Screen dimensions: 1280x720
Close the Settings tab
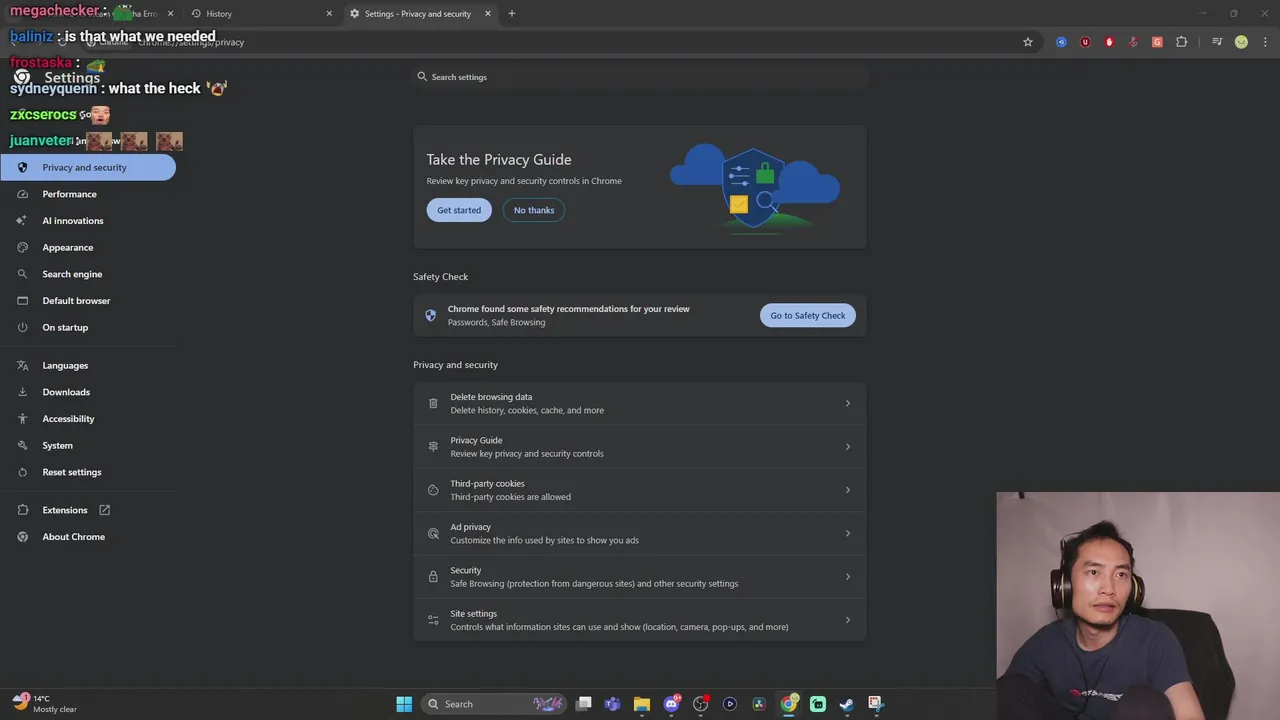[488, 14]
